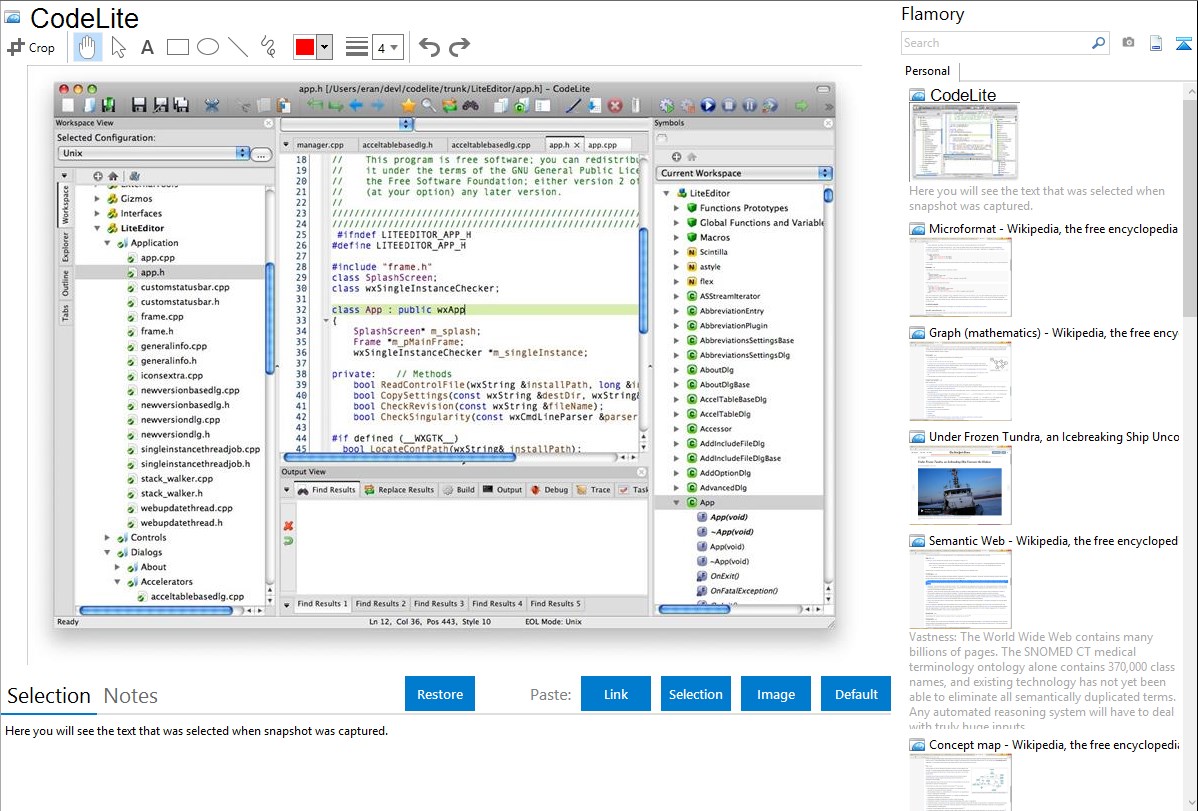The image size is (1198, 811).
Task: Click the yellow star bookmark icon in CodeLite toolbar
Action: (408, 105)
